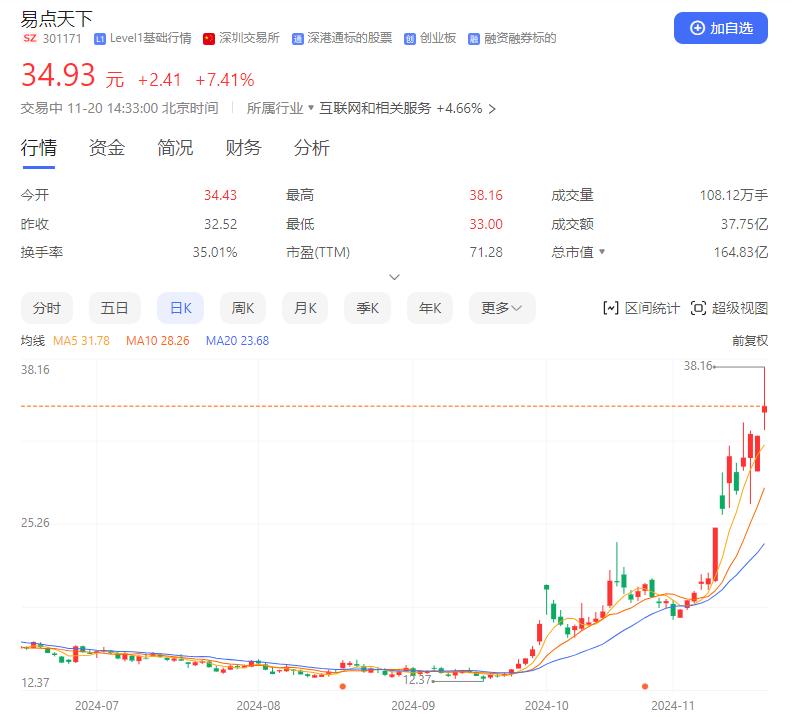Click the Level1基础行情 L1 badge icon
The height and width of the screenshot is (717, 792).
(99, 39)
